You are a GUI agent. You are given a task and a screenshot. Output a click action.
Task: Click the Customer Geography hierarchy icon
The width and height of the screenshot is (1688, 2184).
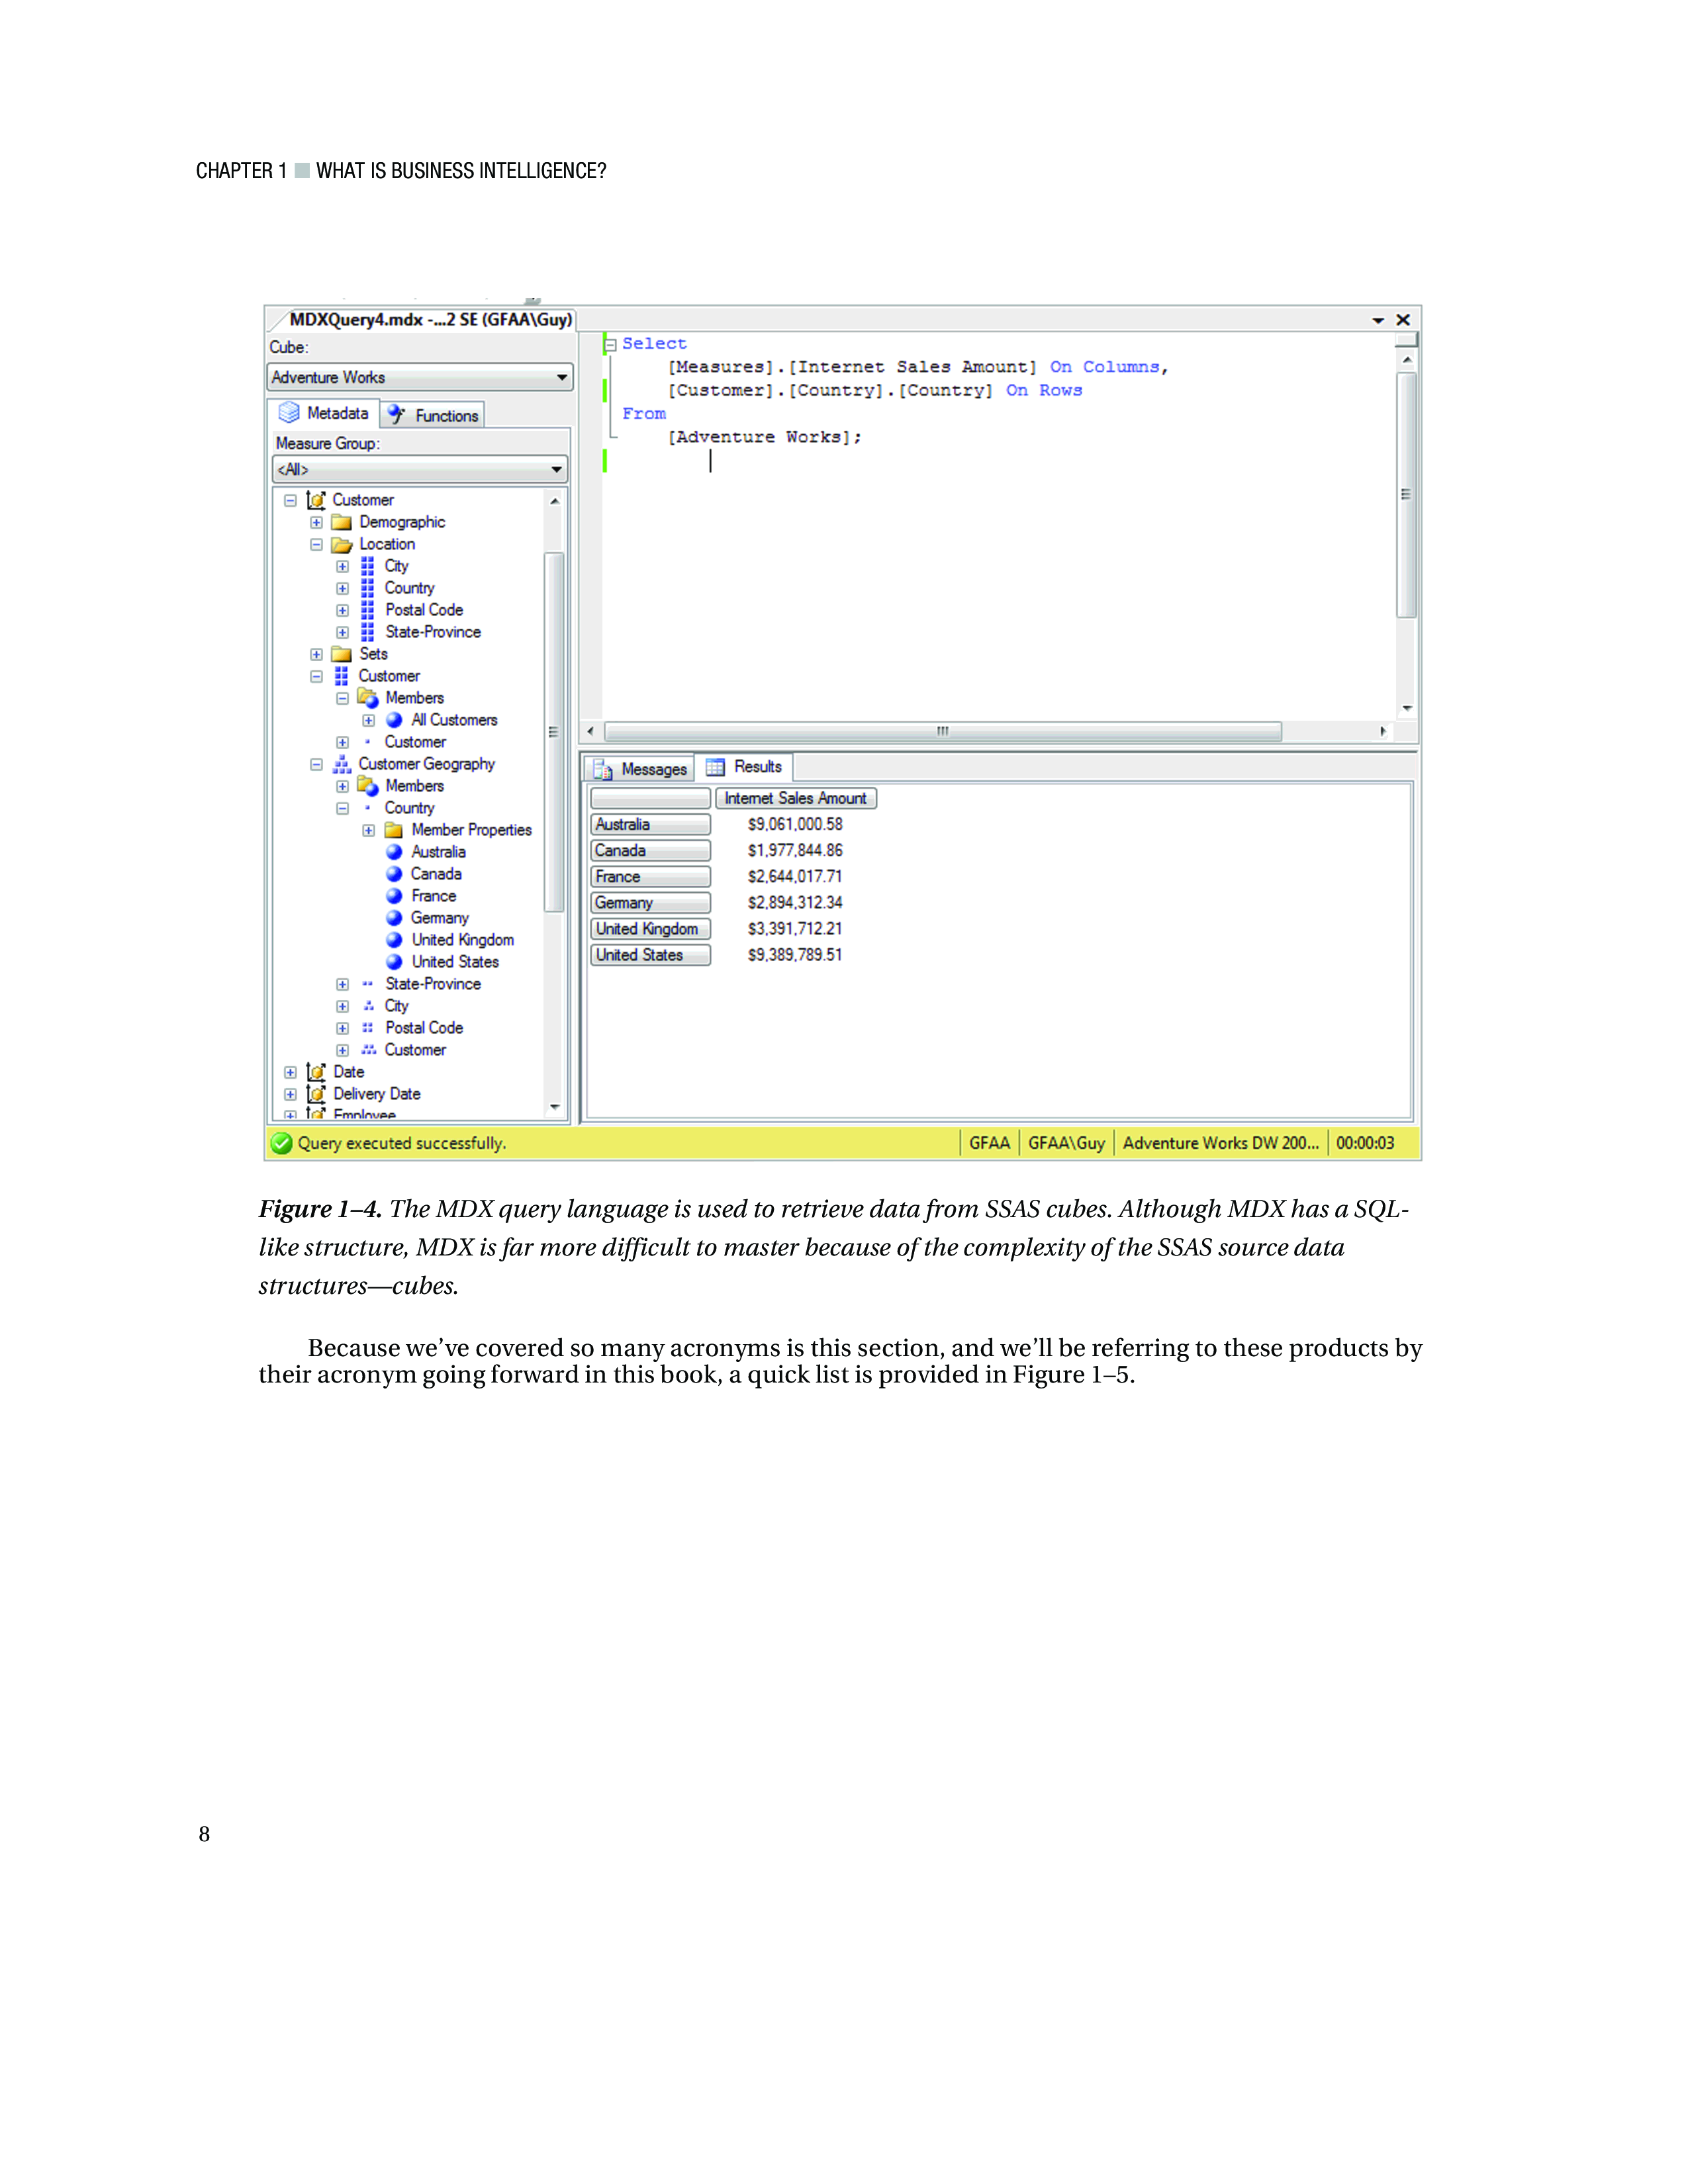(x=342, y=764)
